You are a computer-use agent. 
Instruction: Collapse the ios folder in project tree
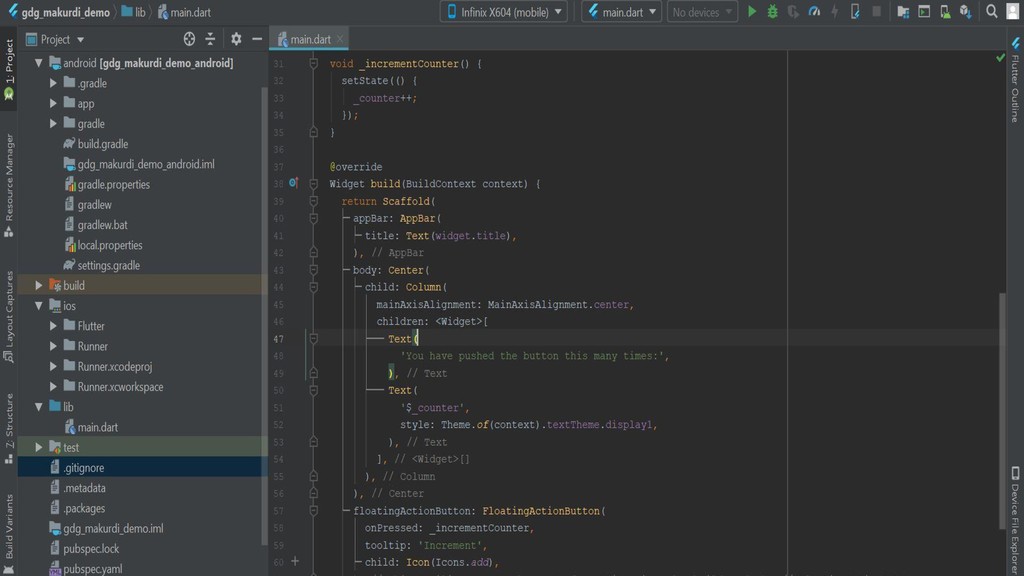(39, 306)
